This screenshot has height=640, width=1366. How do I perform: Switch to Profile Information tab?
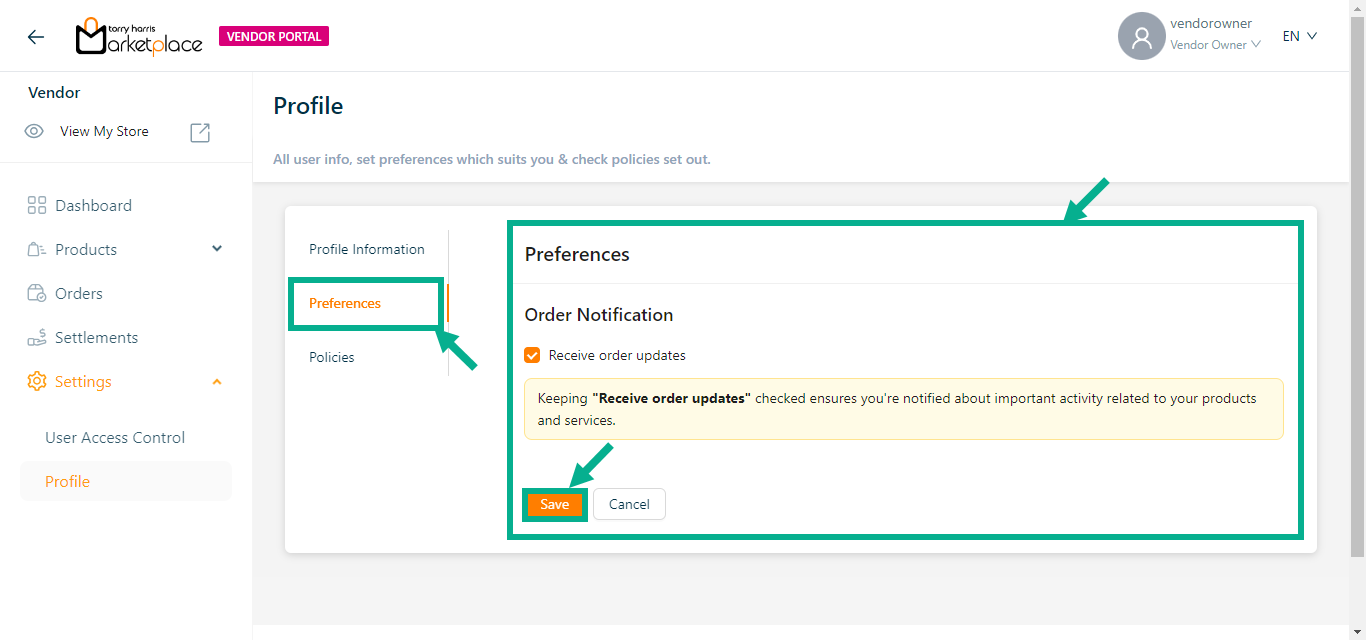(x=367, y=249)
